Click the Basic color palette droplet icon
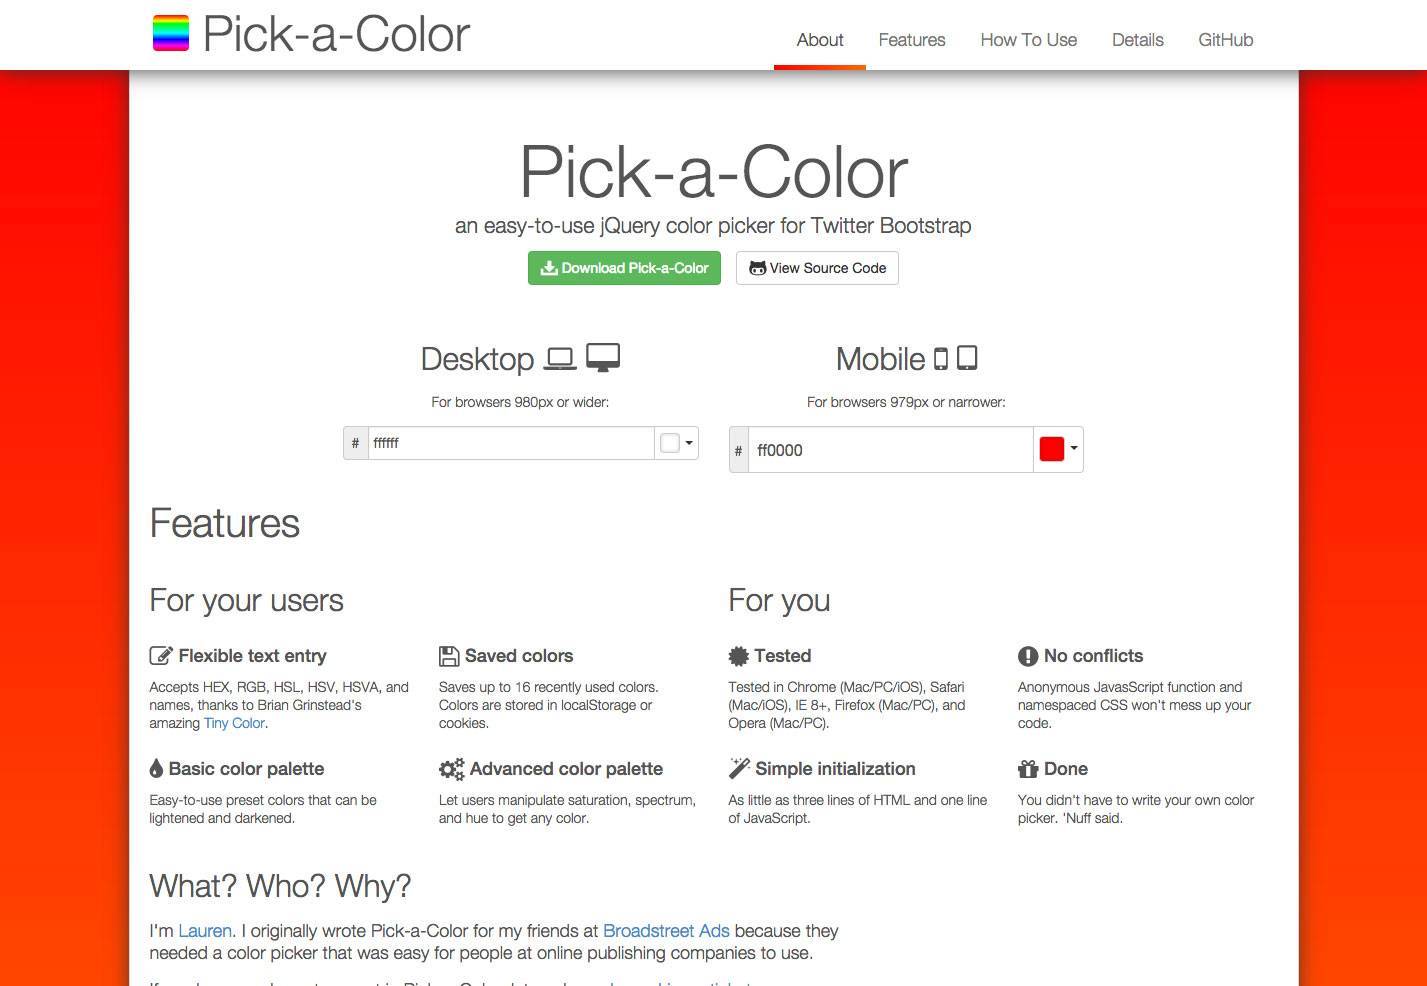Image resolution: width=1427 pixels, height=986 pixels. pos(156,769)
